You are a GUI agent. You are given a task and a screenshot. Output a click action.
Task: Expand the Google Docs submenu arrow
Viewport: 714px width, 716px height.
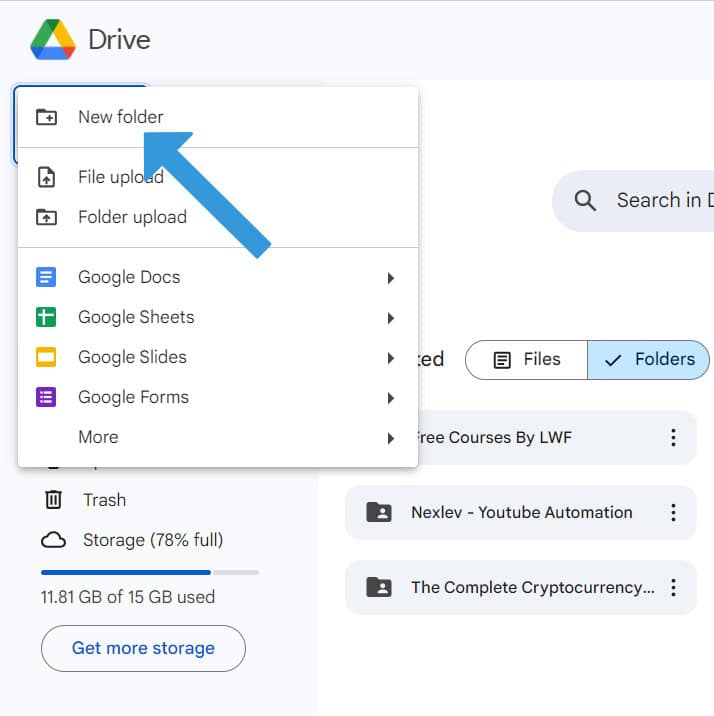coord(390,278)
